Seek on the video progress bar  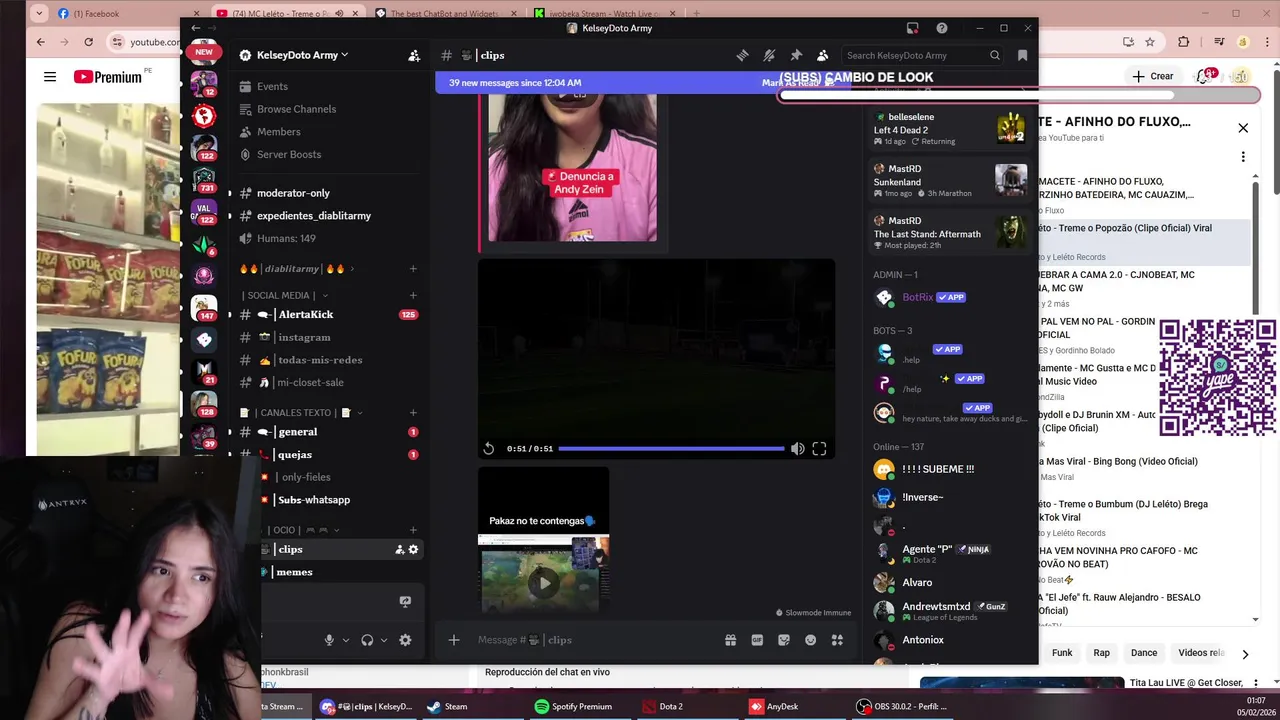pyautogui.click(x=671, y=449)
